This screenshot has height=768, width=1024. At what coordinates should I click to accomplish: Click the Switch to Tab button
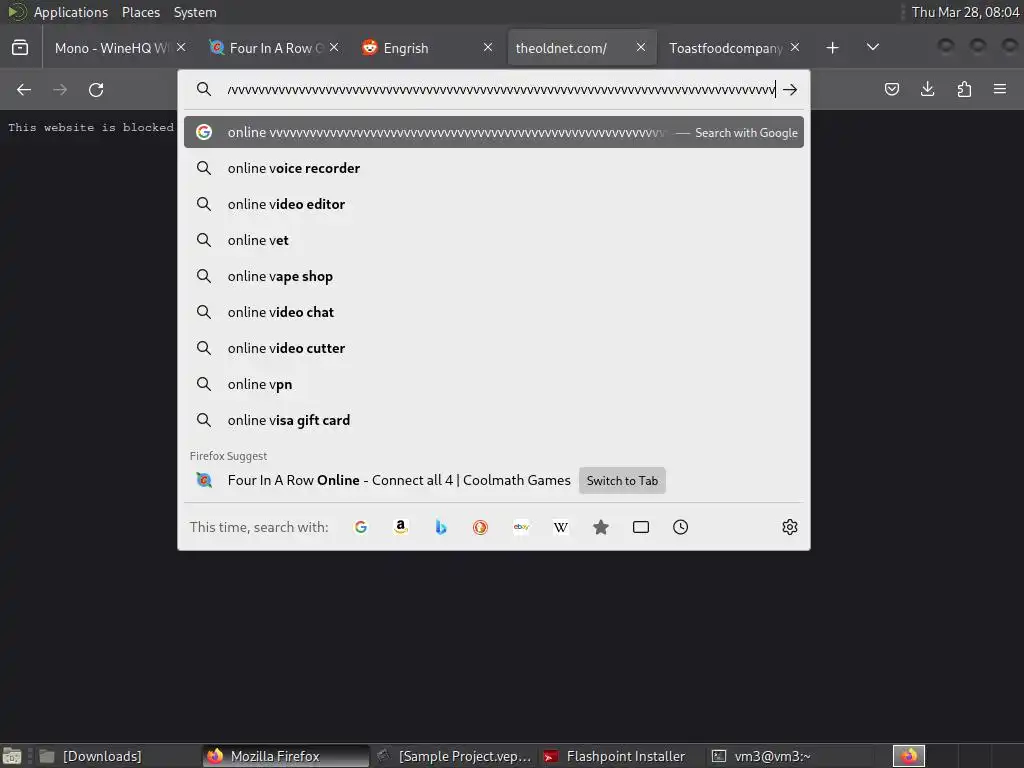622,481
